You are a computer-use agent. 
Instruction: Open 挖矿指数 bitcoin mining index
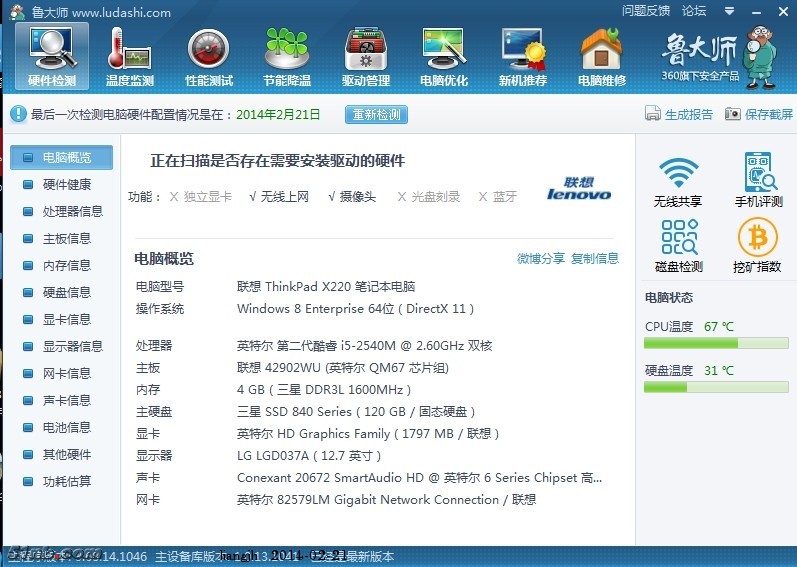click(x=757, y=246)
